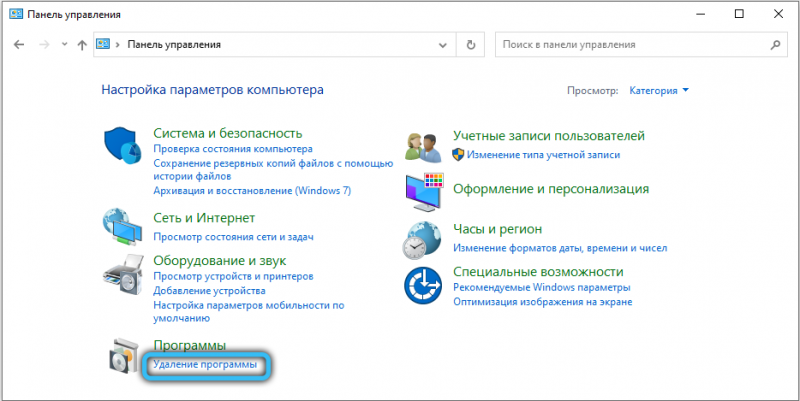Click Удаление программы link
800x401 pixels.
point(205,365)
